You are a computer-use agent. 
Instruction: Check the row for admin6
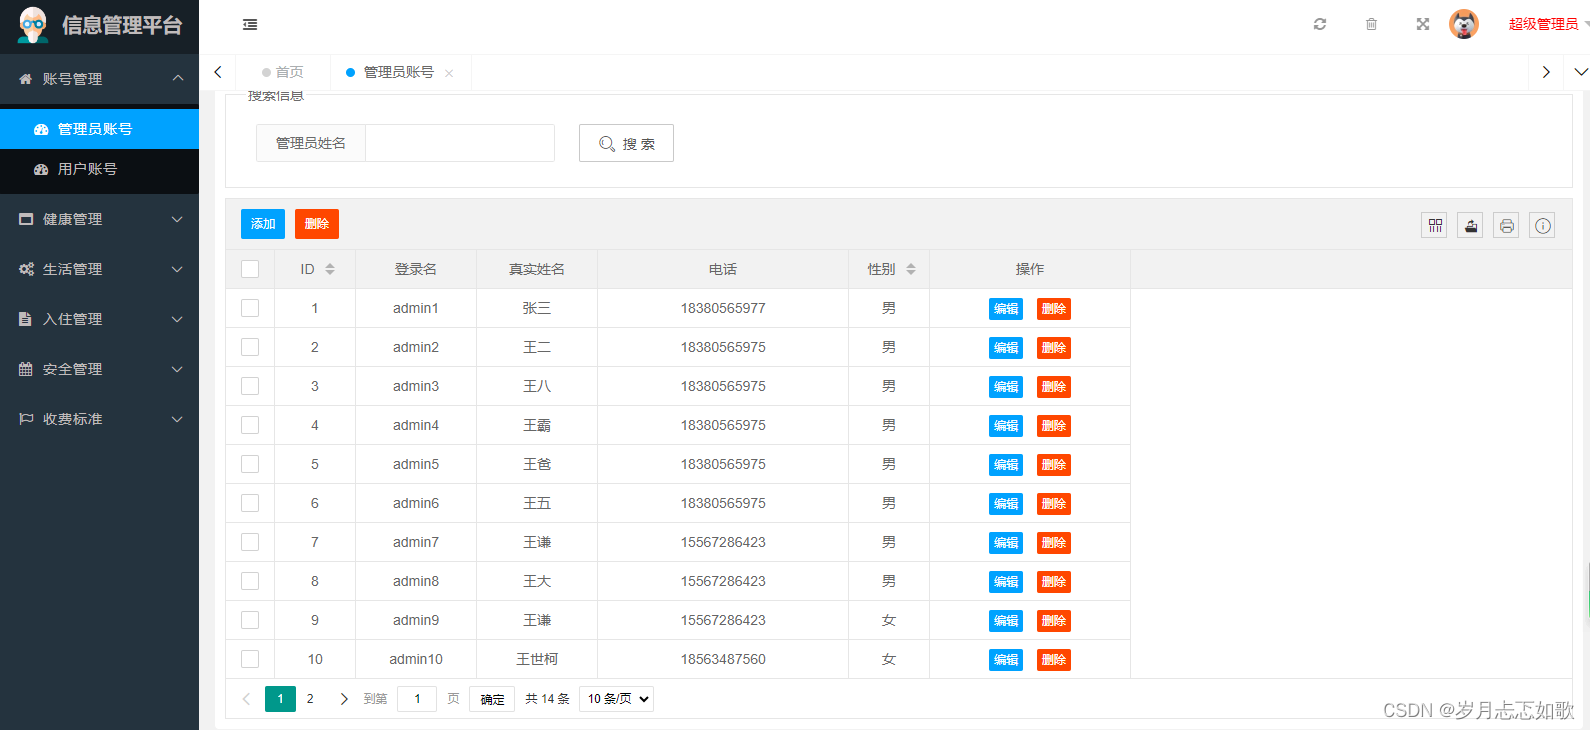250,503
